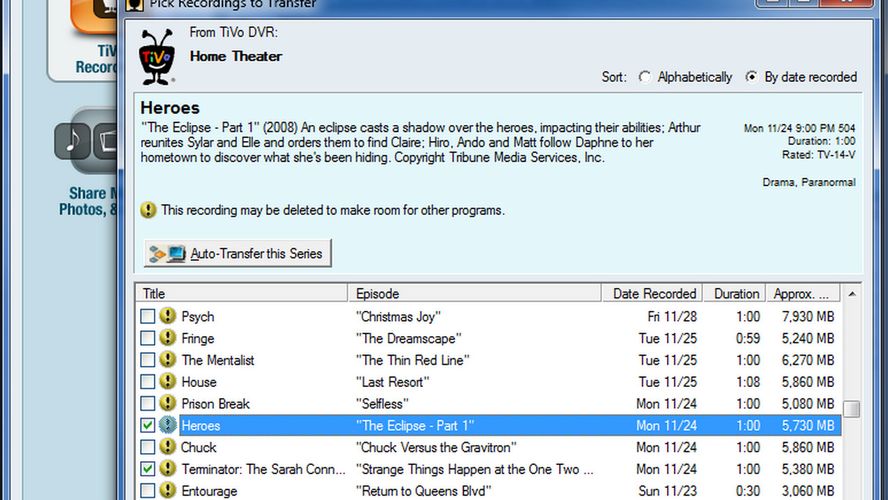Check the Psych recording checkbox

(147, 316)
